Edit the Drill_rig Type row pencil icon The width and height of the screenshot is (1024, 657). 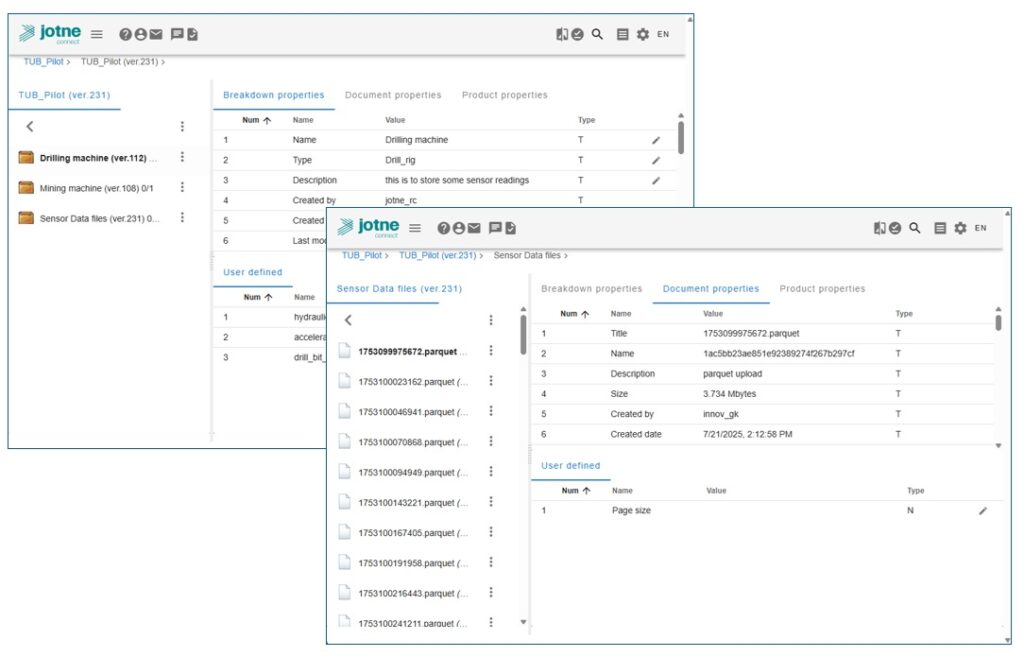coord(656,160)
